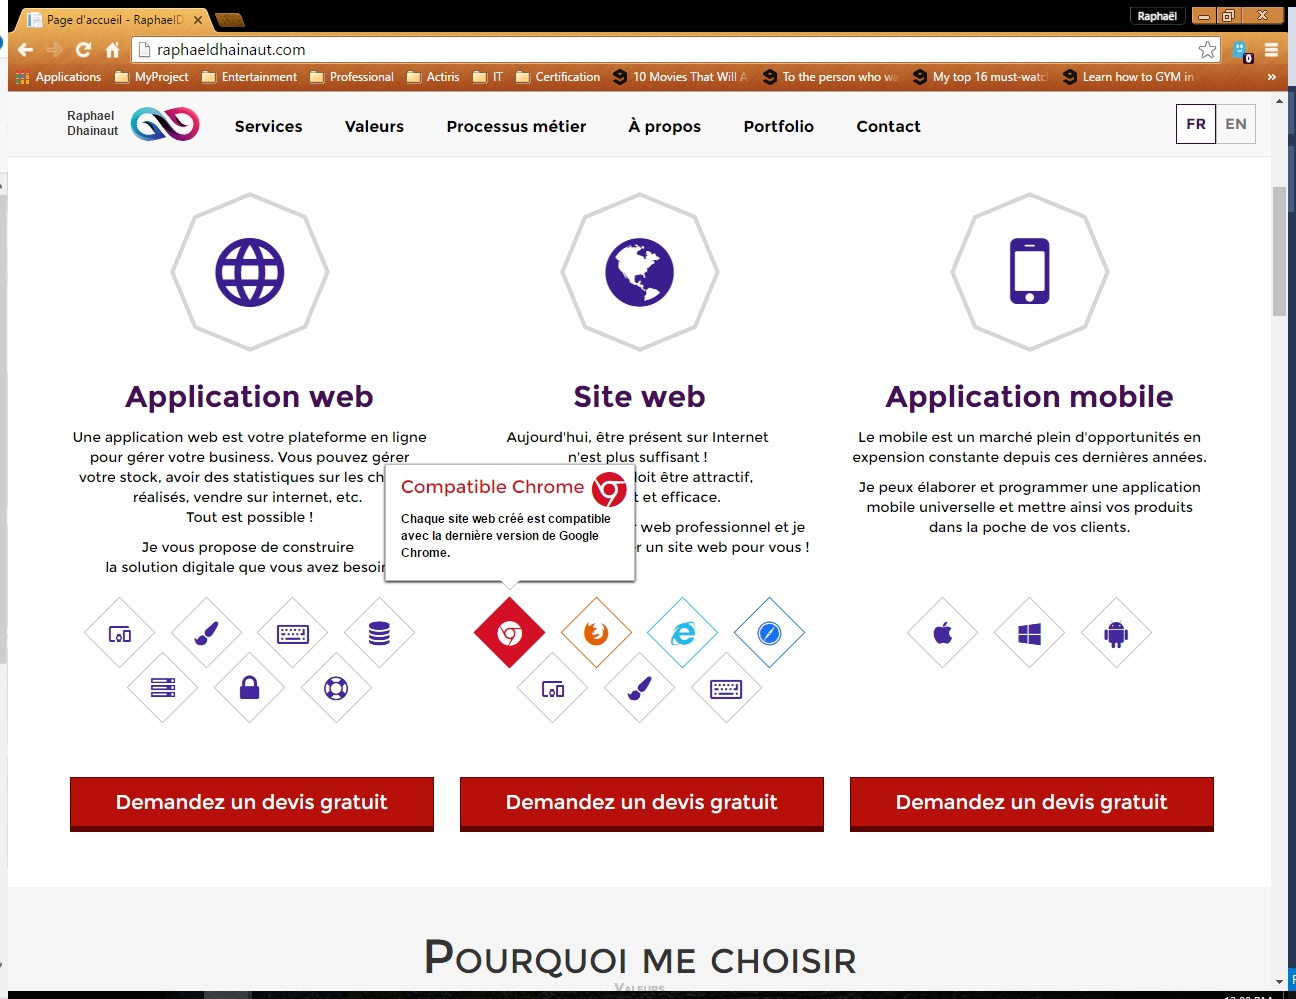
Task: Click the Raphaël profile button in title bar
Action: 1157,16
